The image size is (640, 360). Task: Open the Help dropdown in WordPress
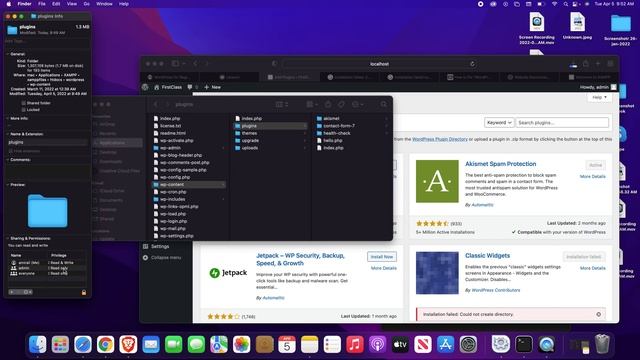click(599, 98)
